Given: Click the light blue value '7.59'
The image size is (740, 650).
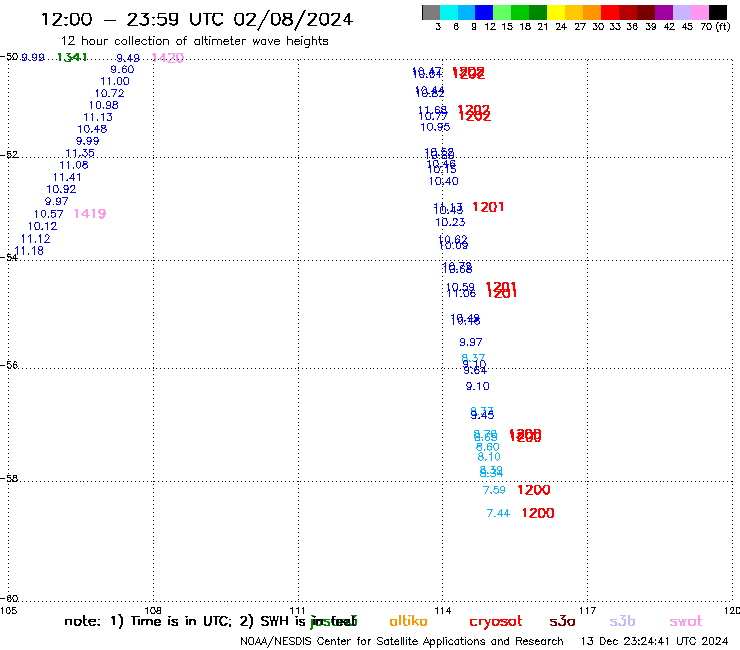Looking at the screenshot, I should (494, 490).
